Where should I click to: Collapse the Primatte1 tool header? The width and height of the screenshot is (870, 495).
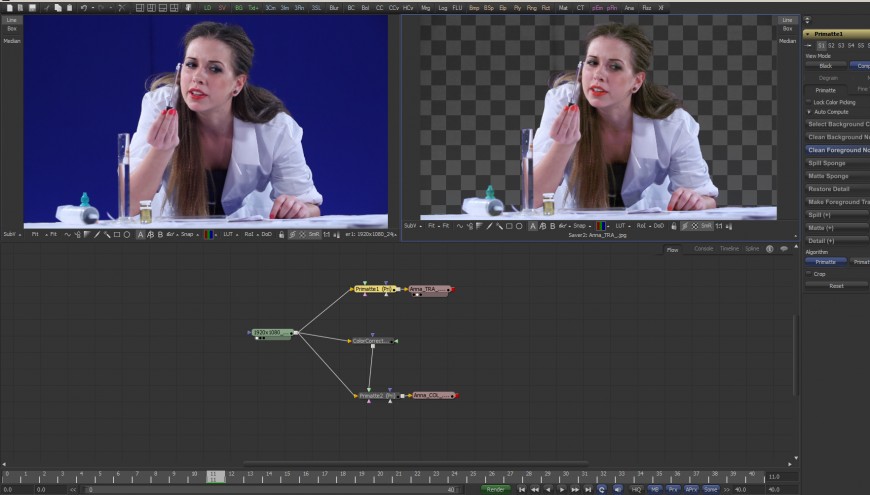(x=809, y=33)
